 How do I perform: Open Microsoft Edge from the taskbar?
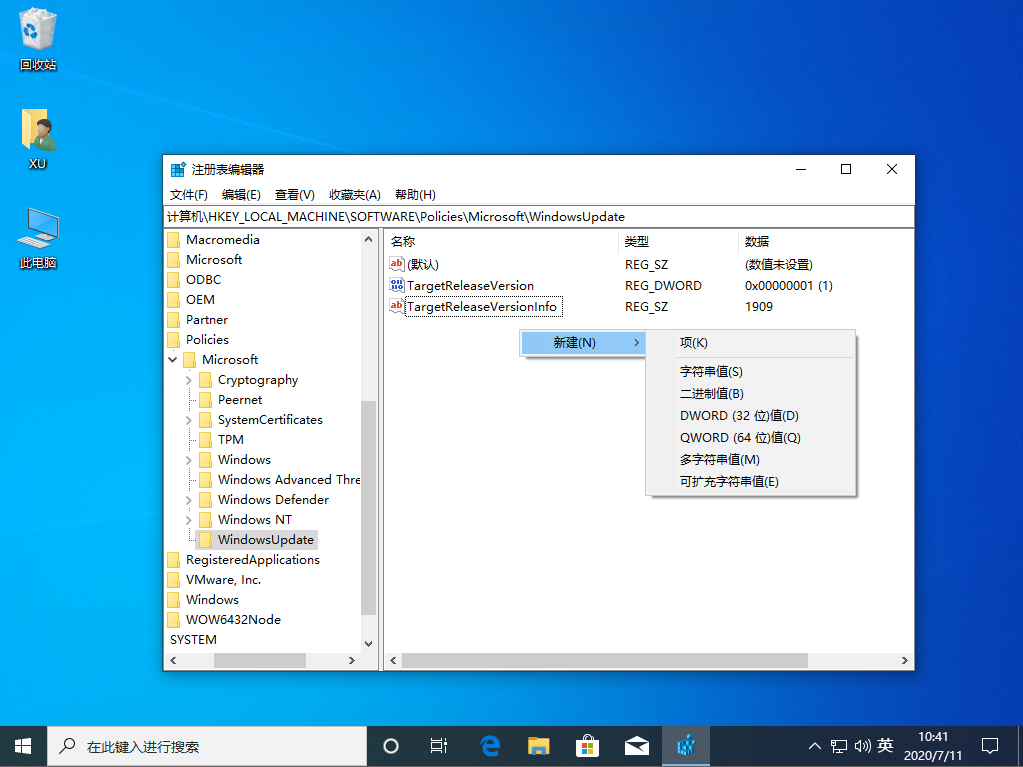pos(488,745)
